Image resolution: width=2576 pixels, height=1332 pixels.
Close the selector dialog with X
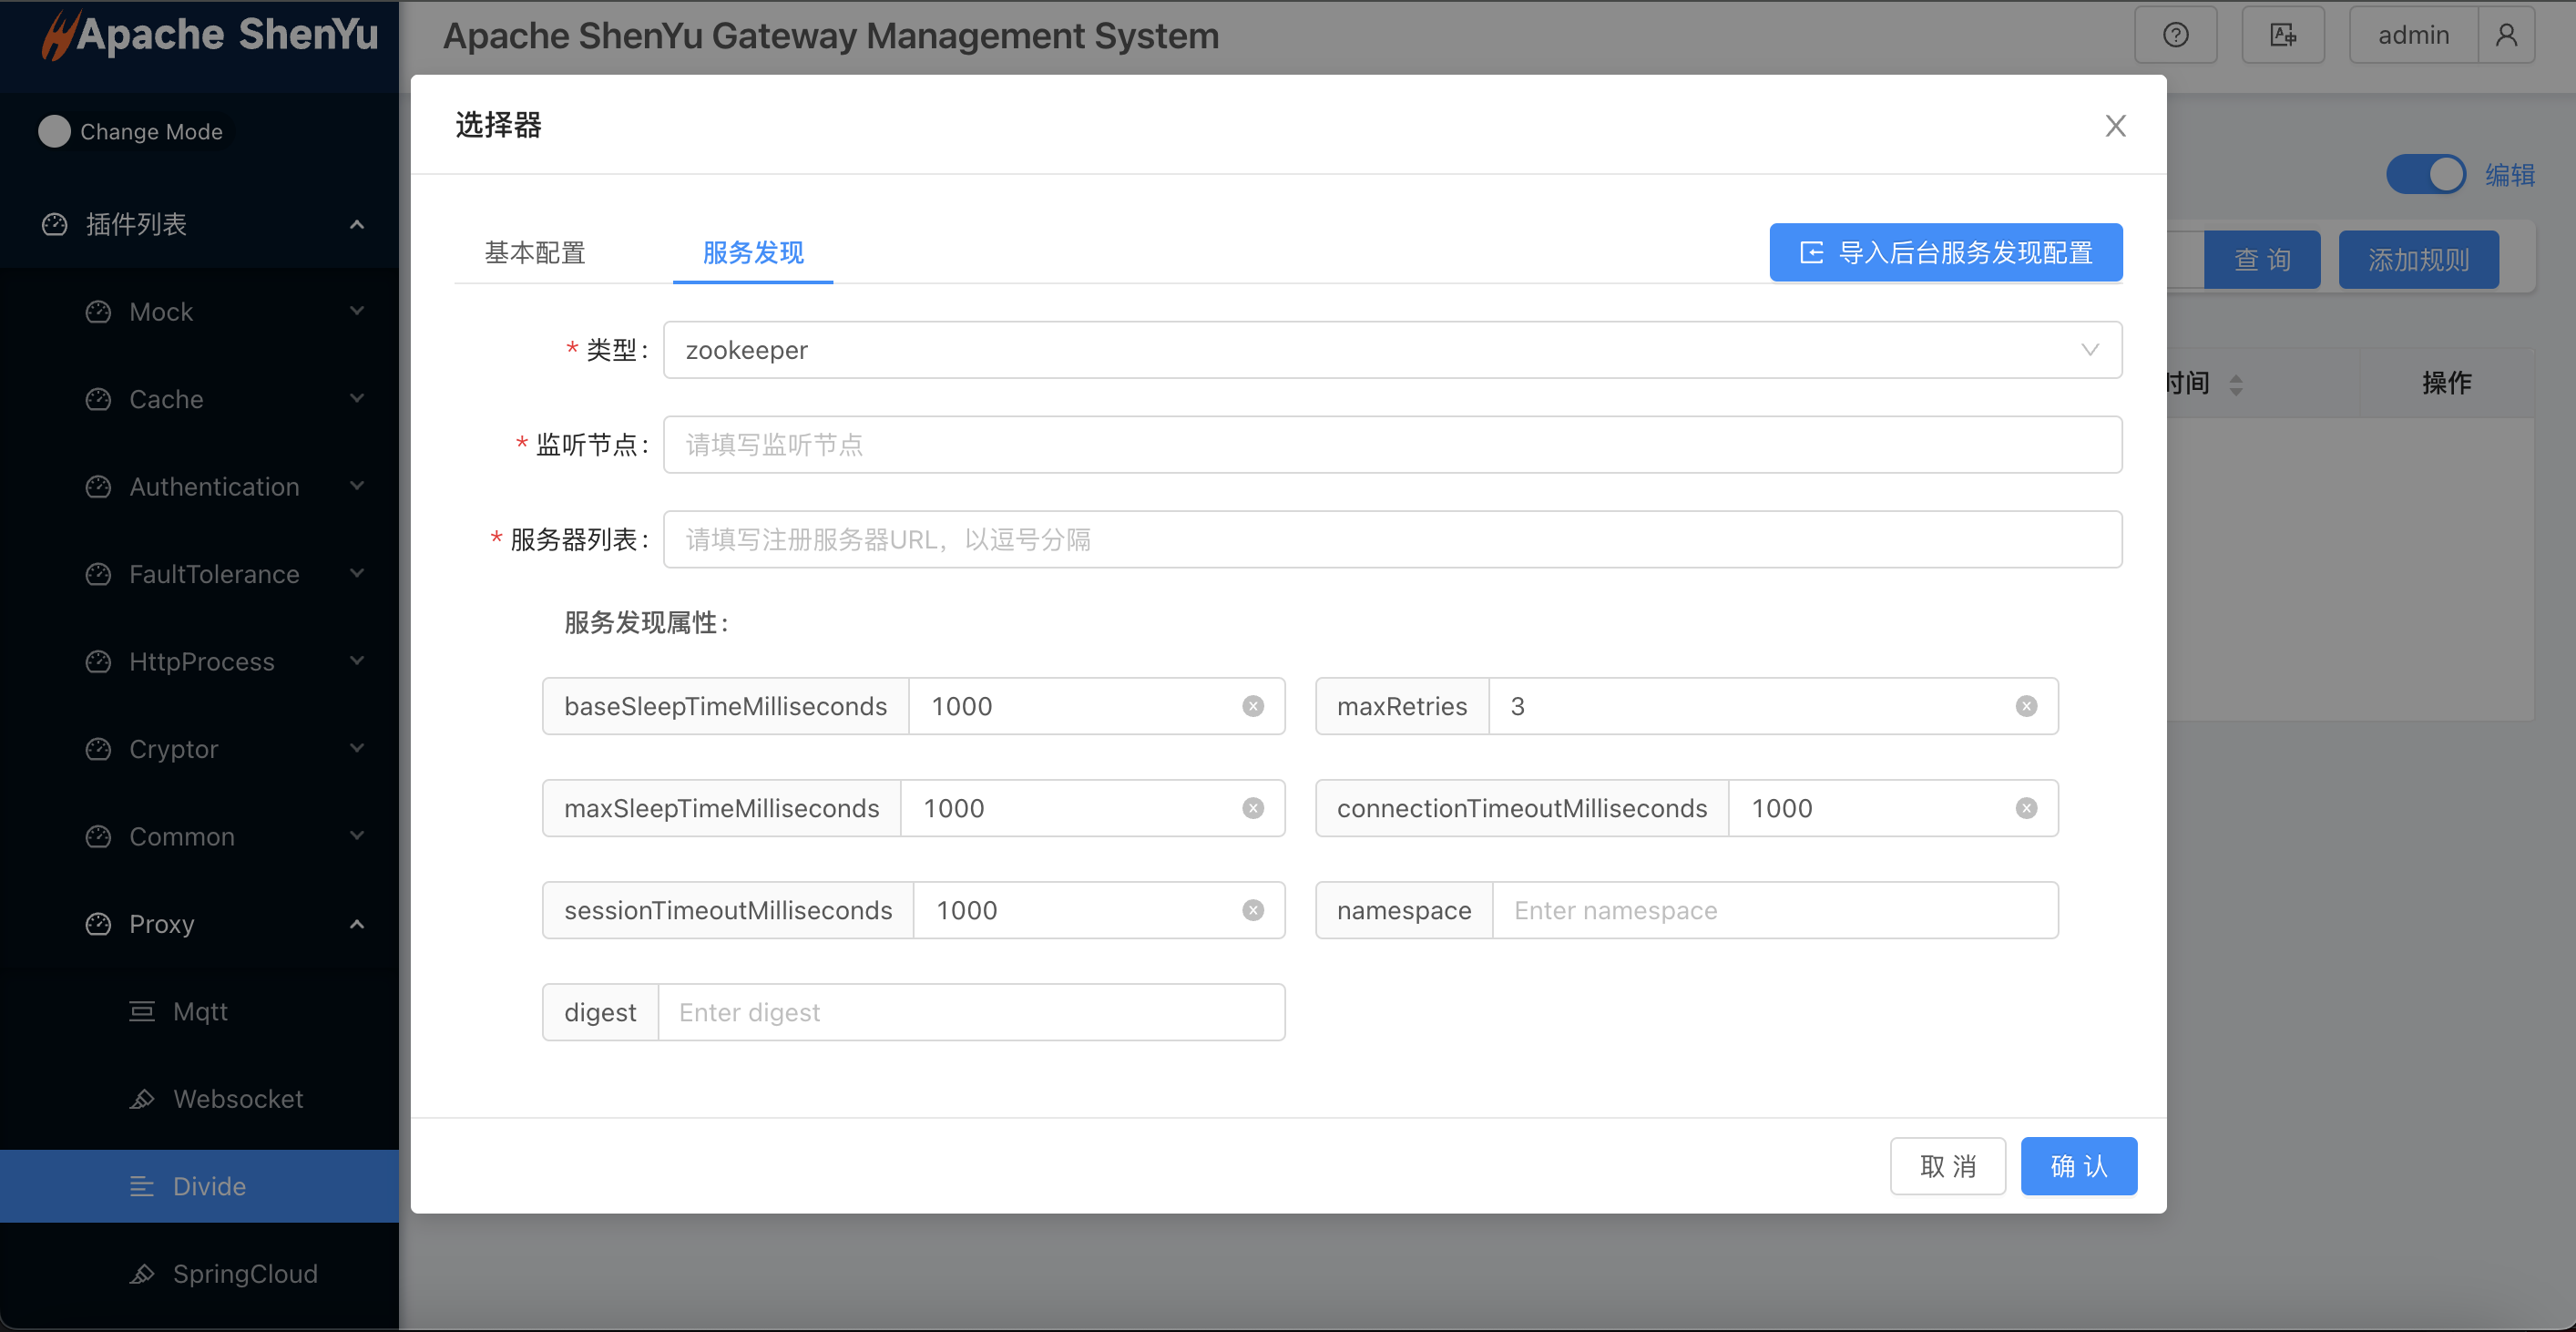pyautogui.click(x=2115, y=126)
